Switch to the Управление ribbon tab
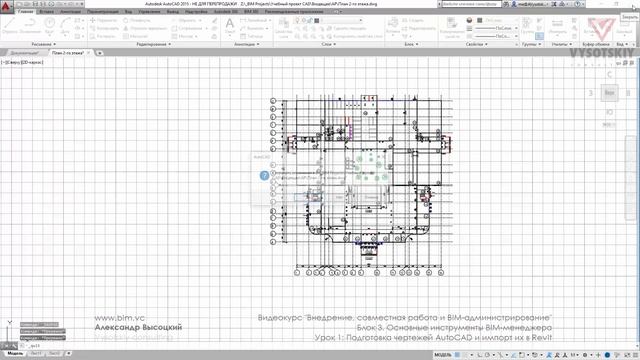Image resolution: width=640 pixels, height=360 pixels. [x=149, y=12]
